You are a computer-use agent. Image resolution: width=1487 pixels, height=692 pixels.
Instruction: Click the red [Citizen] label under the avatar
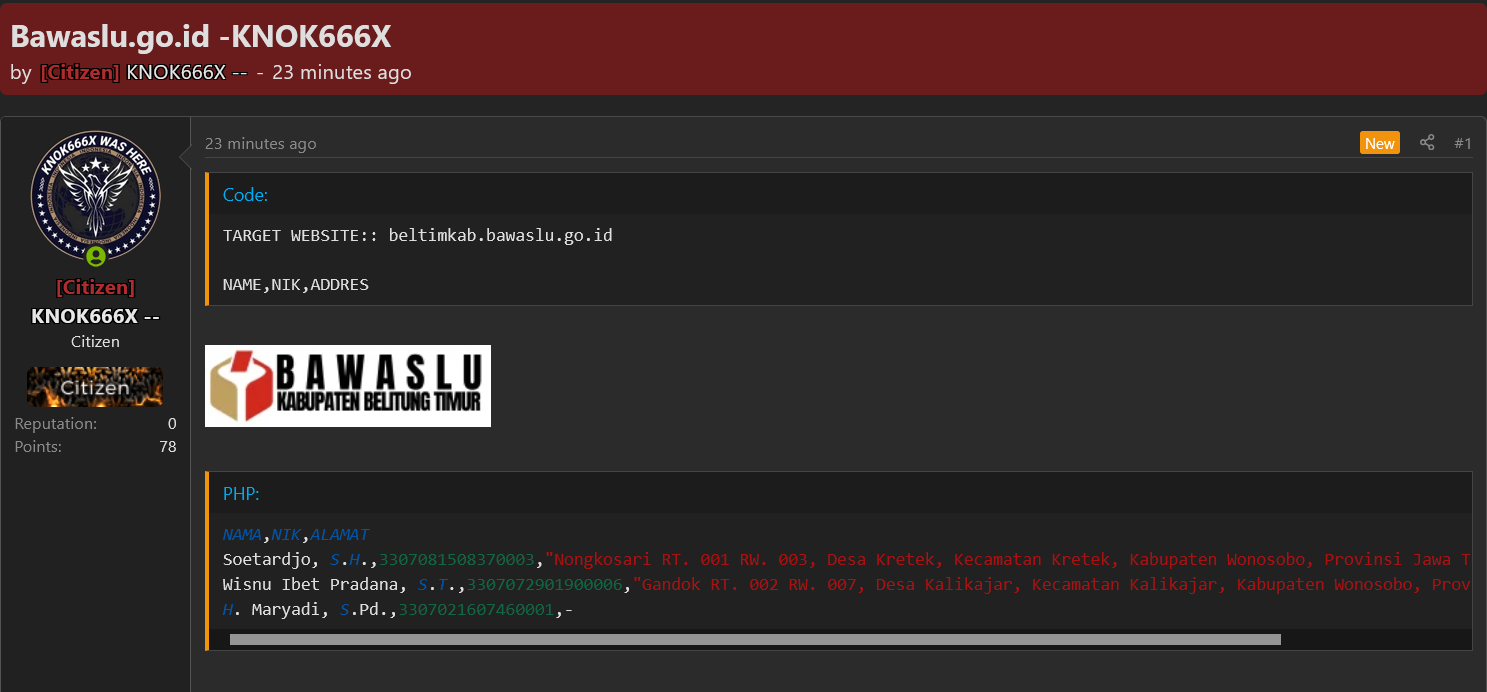pyautogui.click(x=95, y=288)
